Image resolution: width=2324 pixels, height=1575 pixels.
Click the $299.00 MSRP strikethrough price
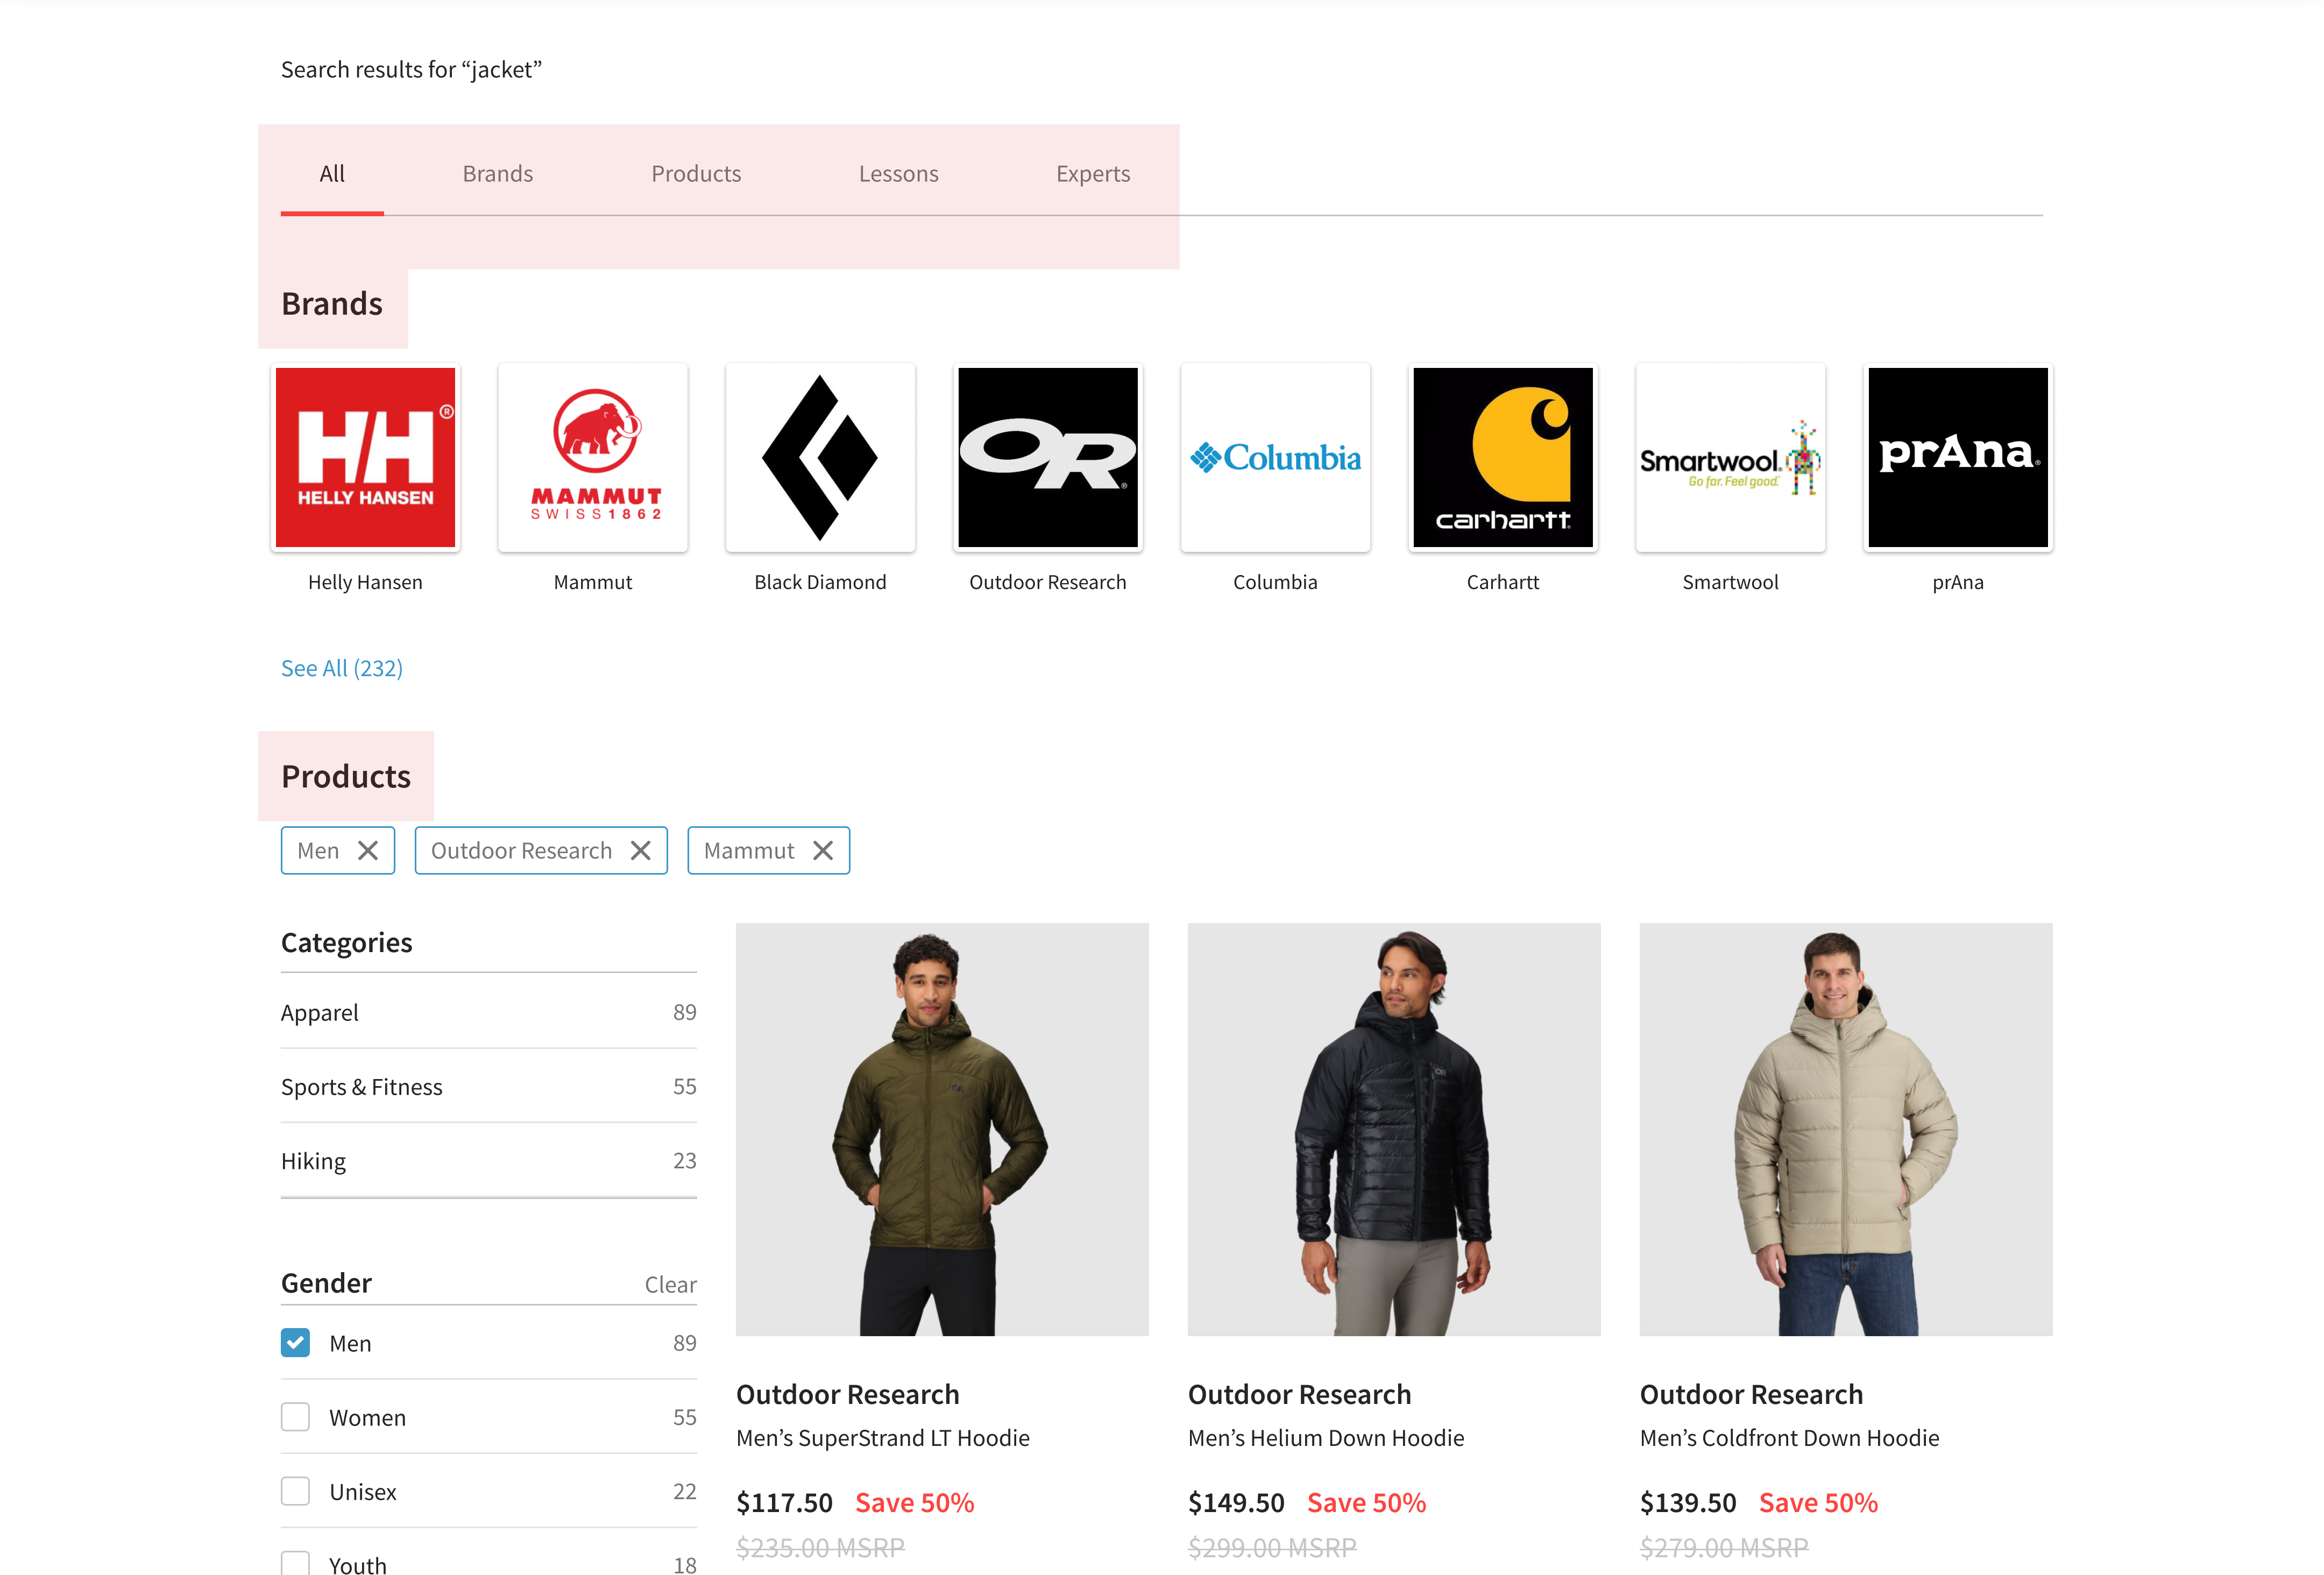pos(1272,1548)
